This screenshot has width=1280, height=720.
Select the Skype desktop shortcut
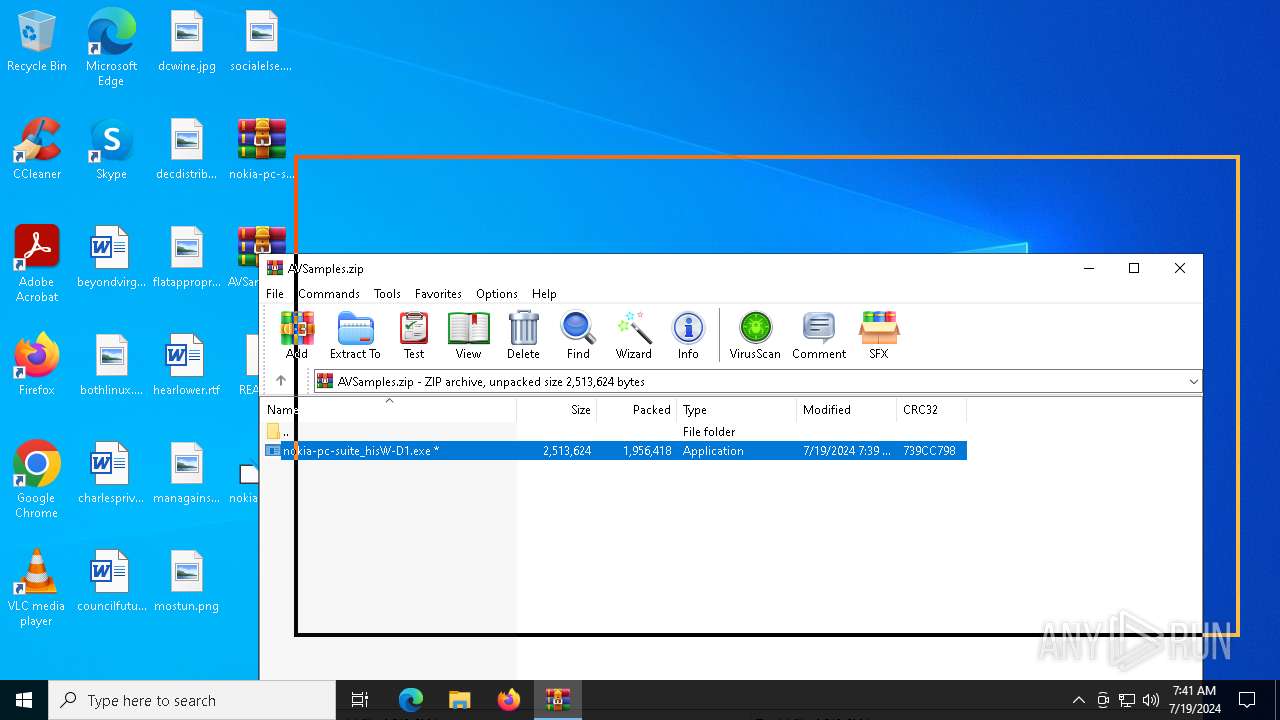click(x=111, y=149)
